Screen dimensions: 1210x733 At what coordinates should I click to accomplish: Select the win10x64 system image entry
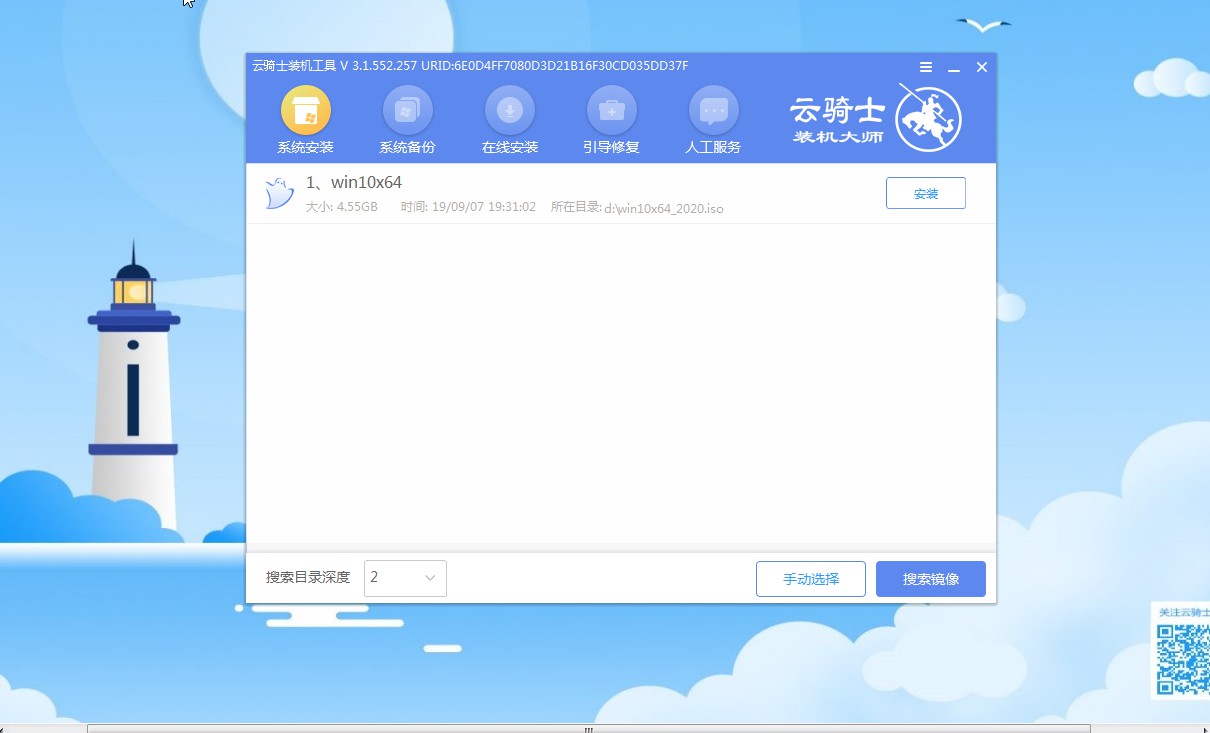coord(355,182)
